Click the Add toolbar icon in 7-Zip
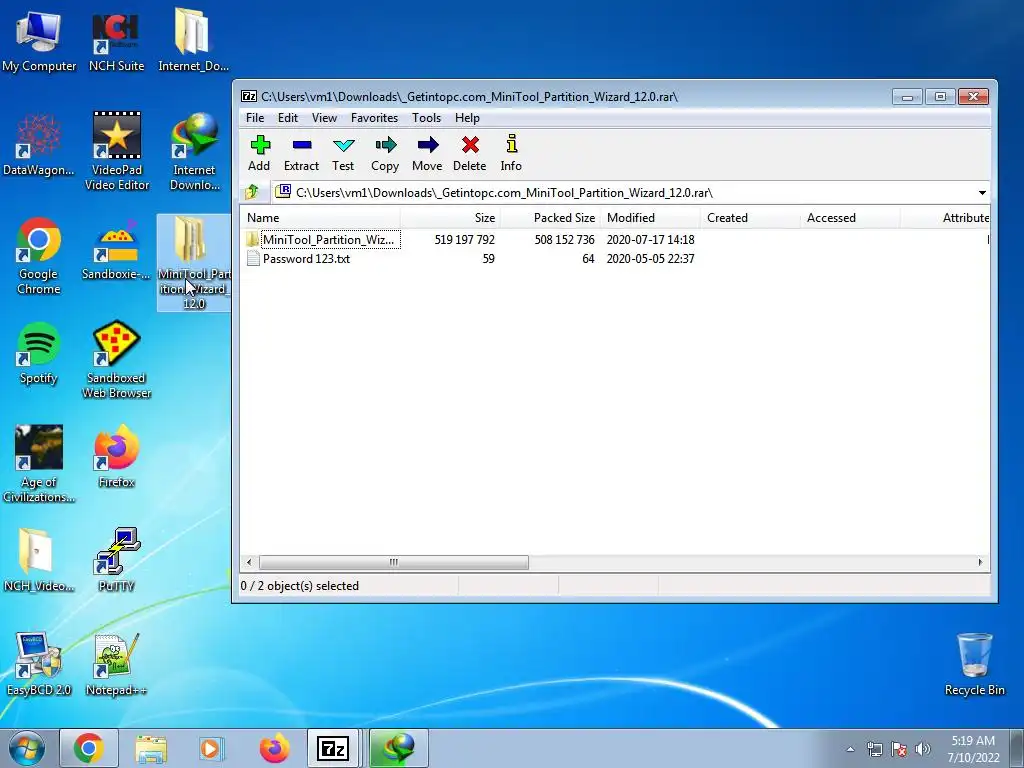The height and width of the screenshot is (768, 1024). pyautogui.click(x=259, y=153)
